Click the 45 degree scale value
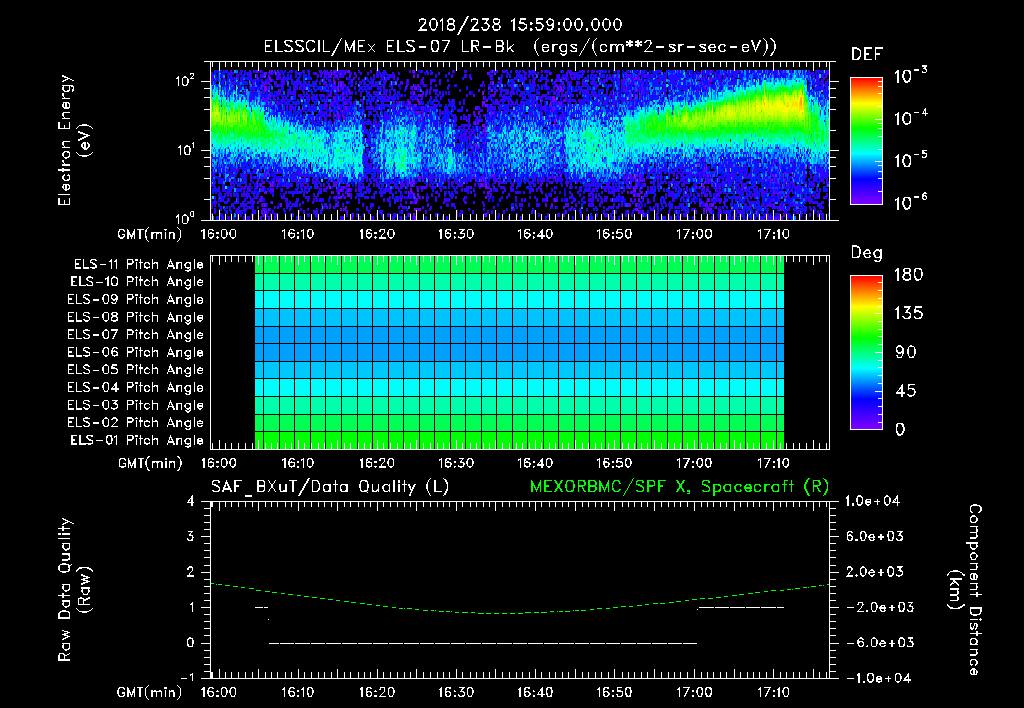This screenshot has height=708, width=1024. (906, 391)
